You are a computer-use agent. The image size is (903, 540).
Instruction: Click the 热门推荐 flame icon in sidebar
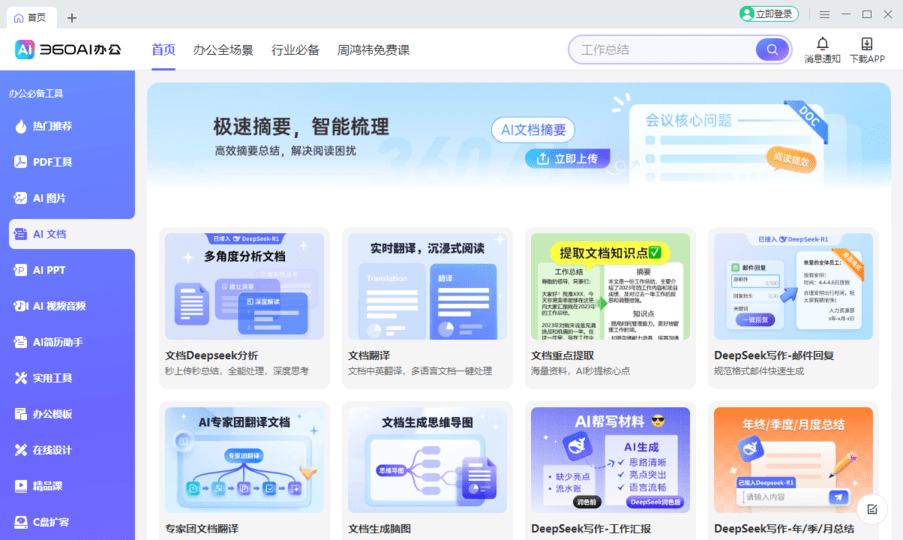[21, 126]
